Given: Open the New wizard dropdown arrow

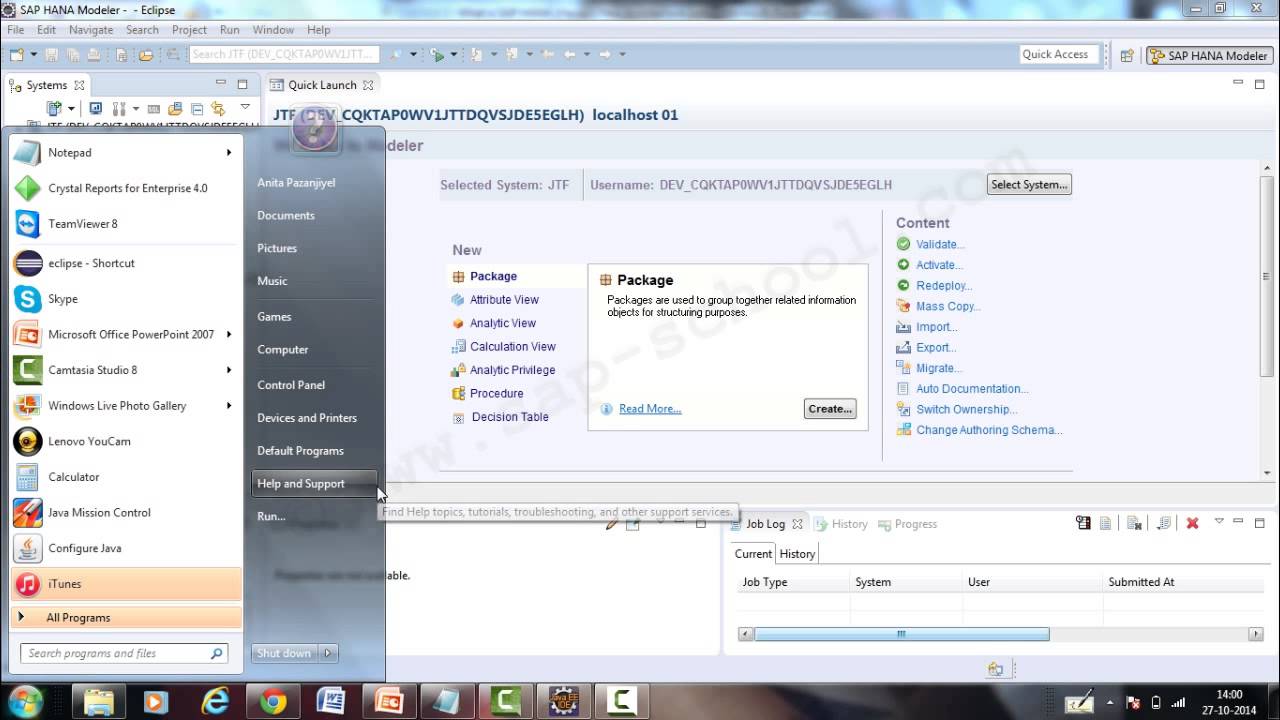Looking at the screenshot, I should 33,55.
